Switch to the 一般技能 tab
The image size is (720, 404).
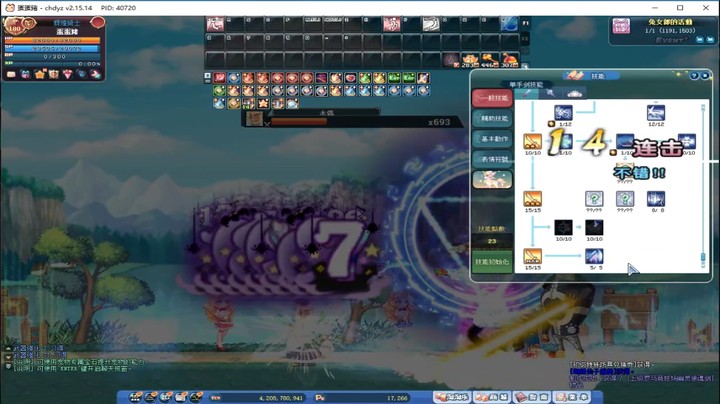[492, 98]
